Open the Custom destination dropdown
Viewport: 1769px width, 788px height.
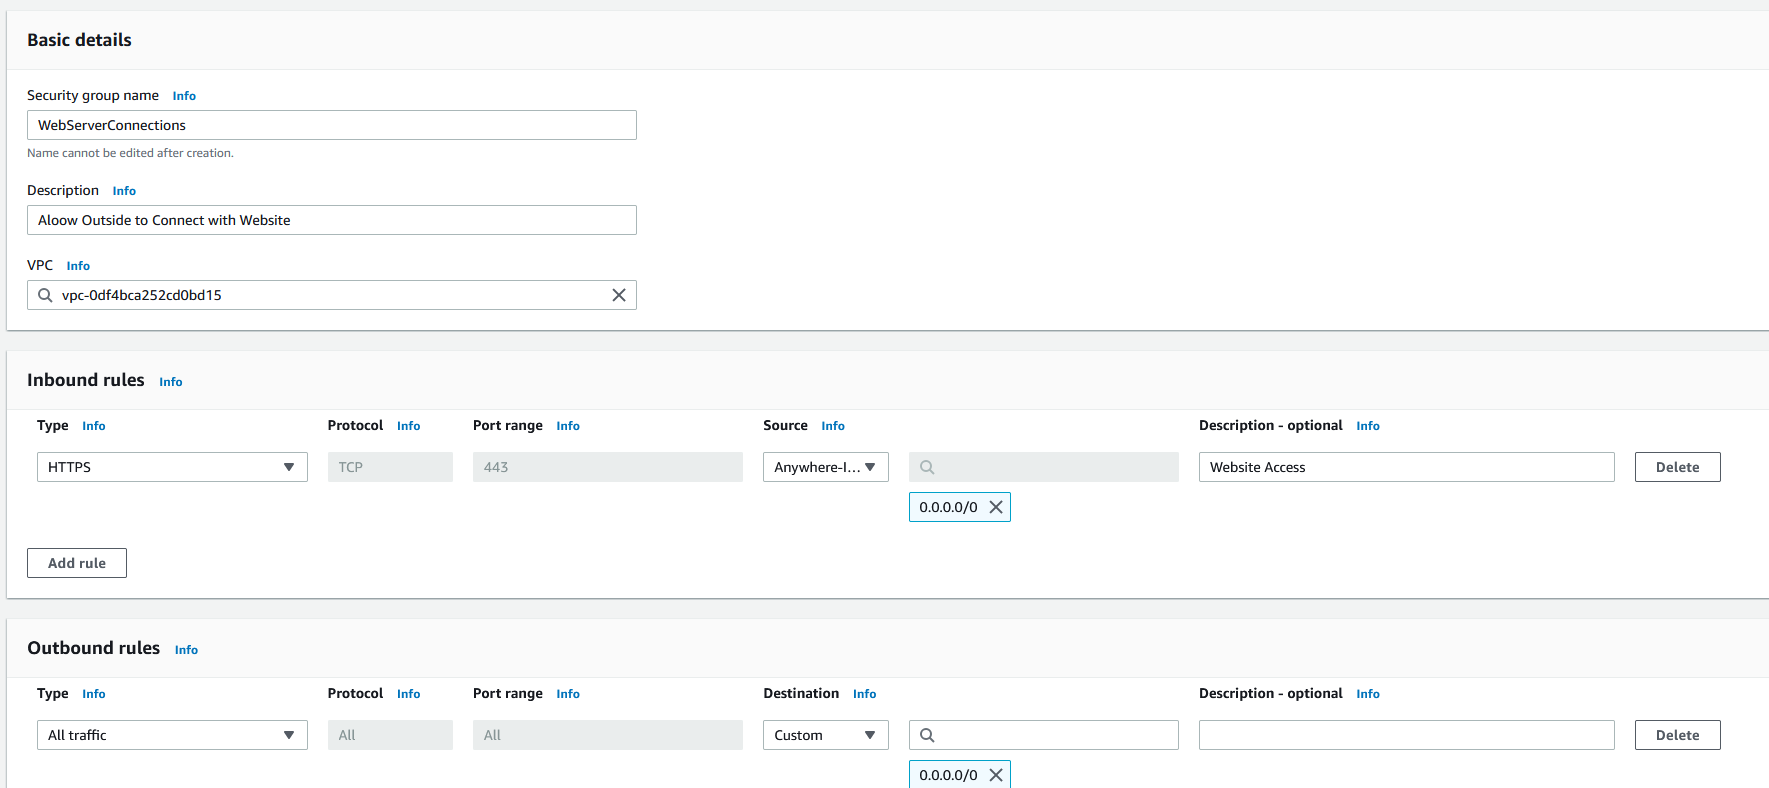click(x=825, y=735)
